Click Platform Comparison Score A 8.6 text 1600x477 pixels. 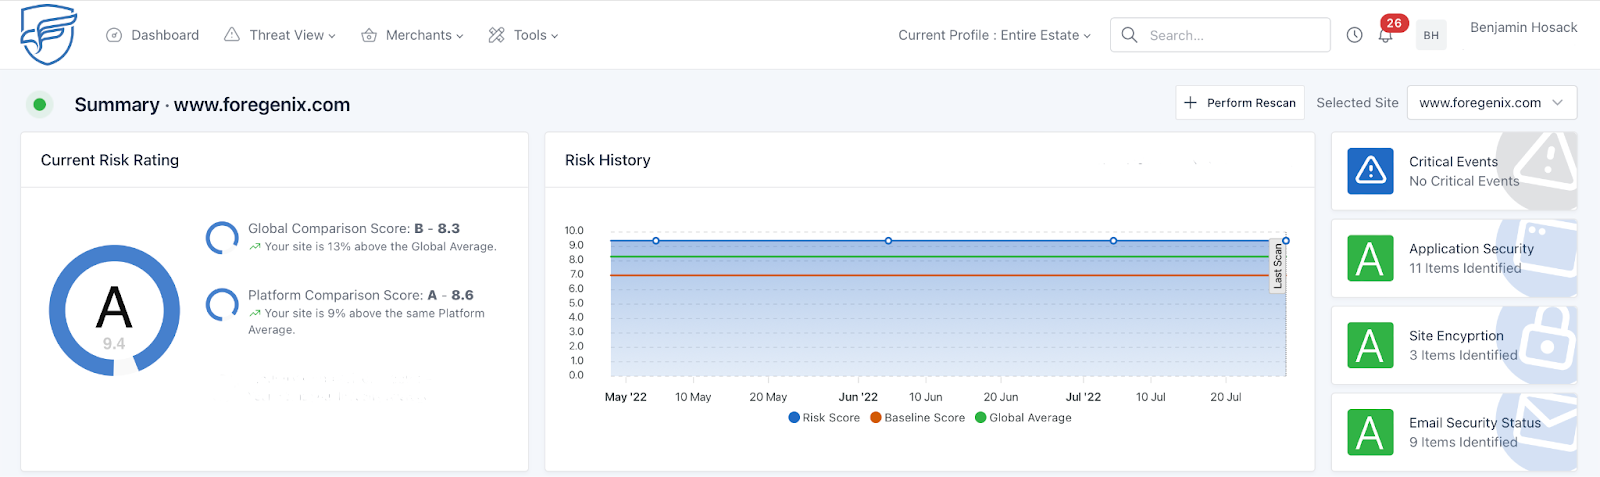(361, 295)
